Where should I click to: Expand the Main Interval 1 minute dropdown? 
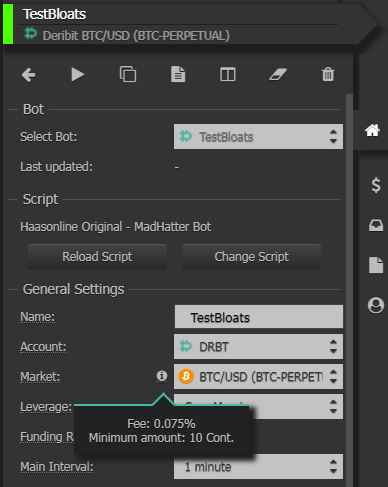click(x=258, y=467)
